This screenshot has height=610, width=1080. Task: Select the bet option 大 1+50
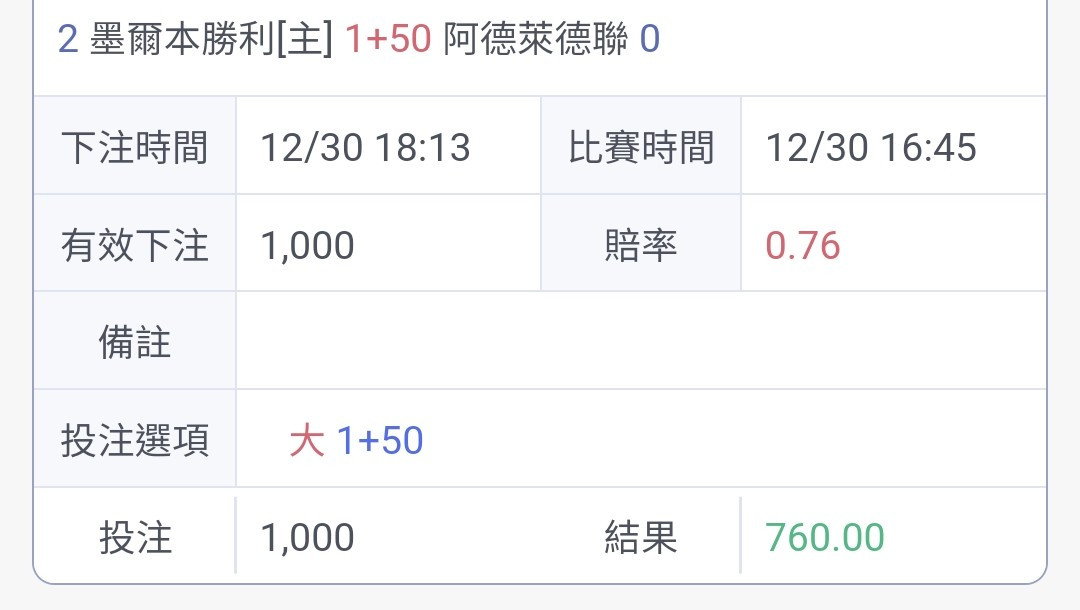356,440
